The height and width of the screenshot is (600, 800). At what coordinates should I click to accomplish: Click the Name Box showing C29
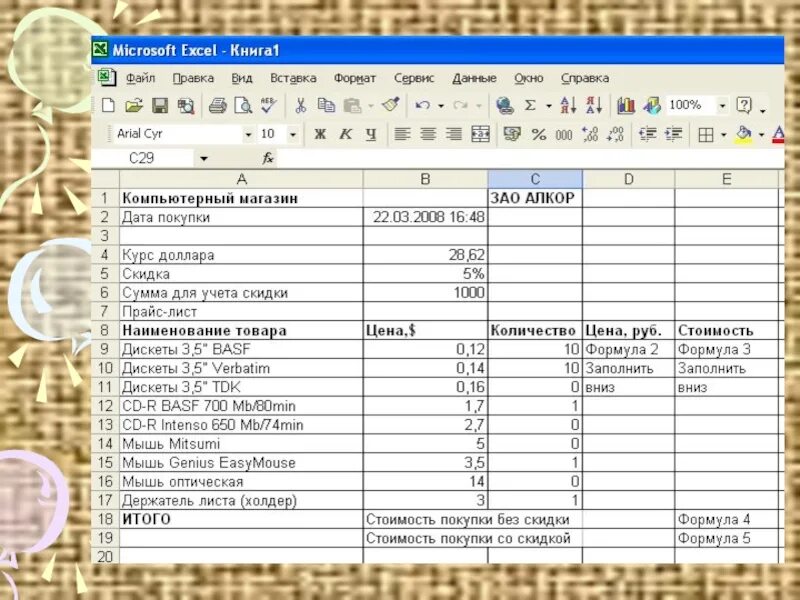point(142,158)
